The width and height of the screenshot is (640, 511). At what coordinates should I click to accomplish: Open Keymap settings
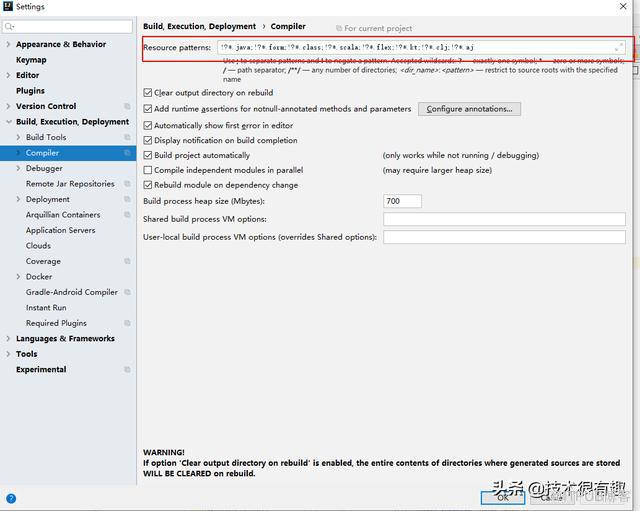tap(31, 60)
